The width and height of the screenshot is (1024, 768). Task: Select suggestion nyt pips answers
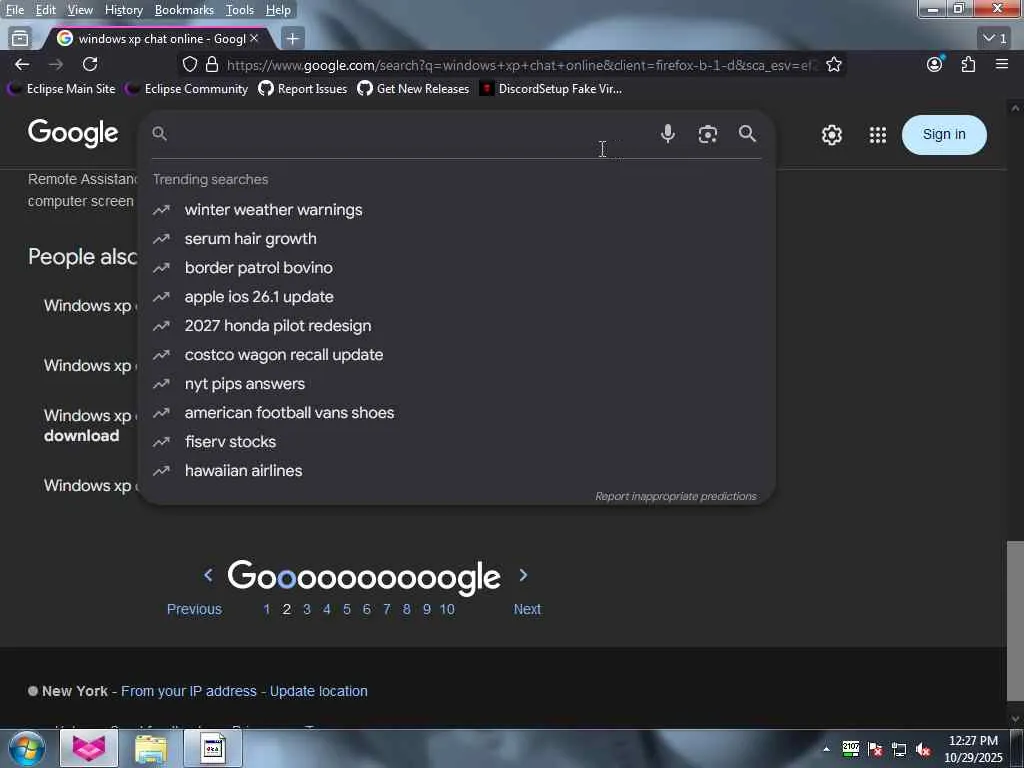click(x=457, y=383)
